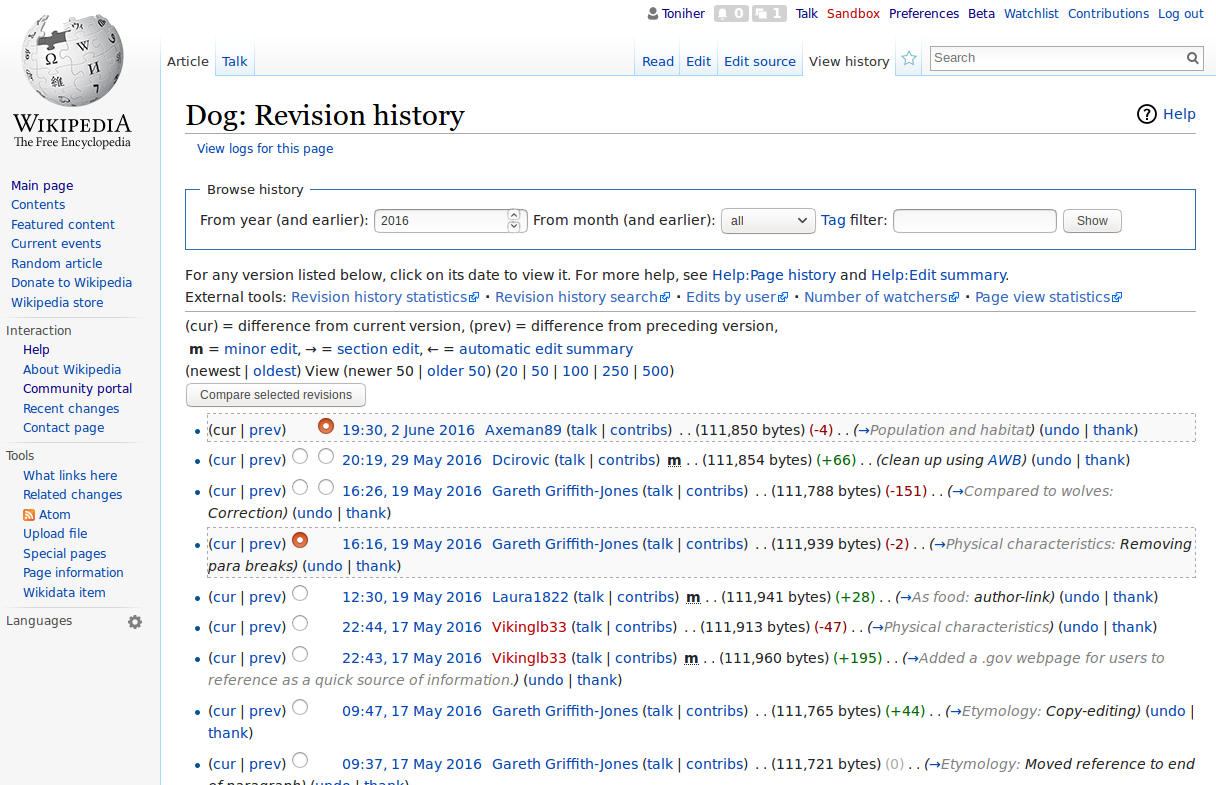This screenshot has width=1216, height=785.
Task: Increase the year with stepper up arrow
Action: point(514,215)
